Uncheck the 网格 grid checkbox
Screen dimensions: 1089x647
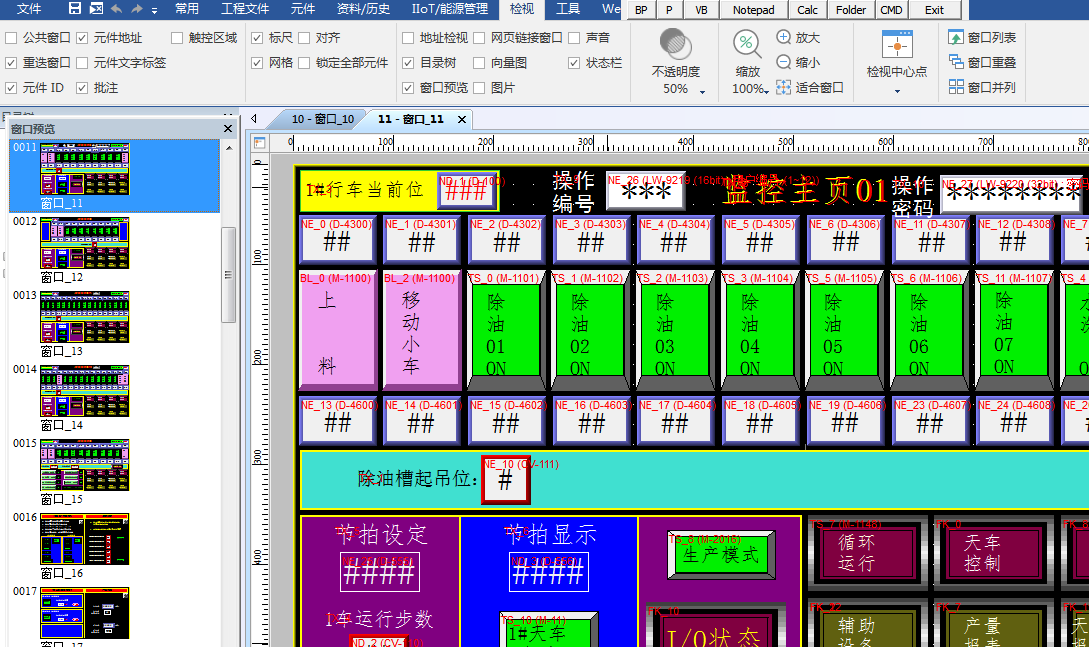pos(257,63)
